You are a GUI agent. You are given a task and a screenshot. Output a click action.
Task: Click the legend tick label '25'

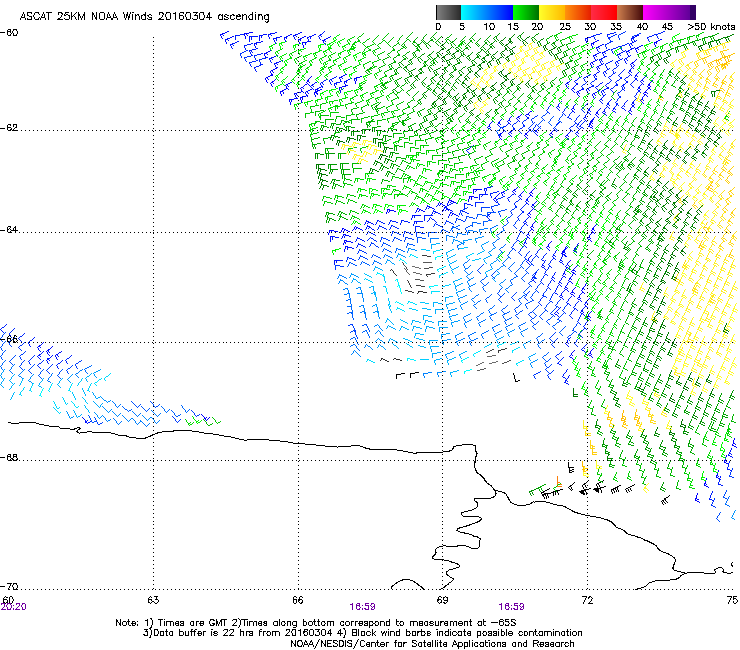pyautogui.click(x=565, y=27)
